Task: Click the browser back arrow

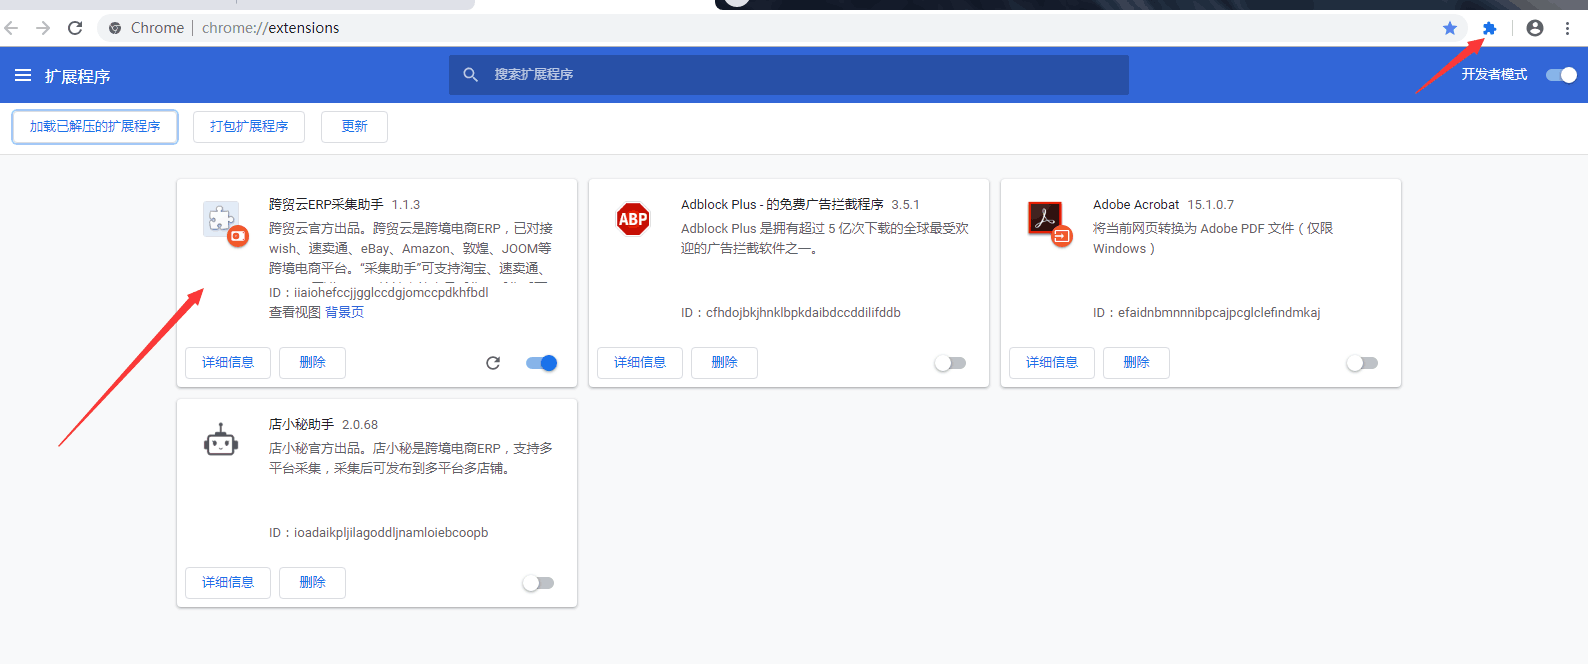Action: [x=11, y=28]
